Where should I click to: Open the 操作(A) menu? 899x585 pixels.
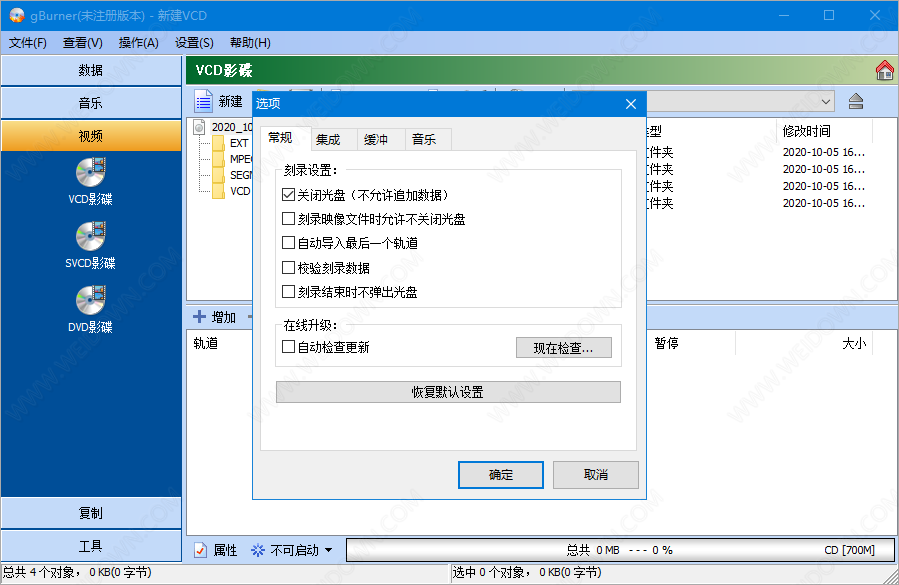pos(139,43)
